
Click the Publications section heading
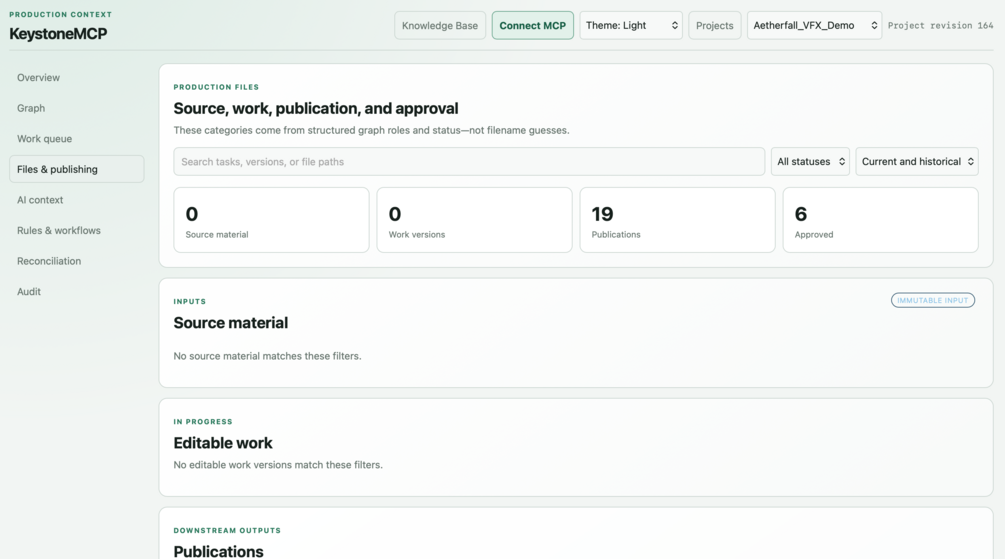pyautogui.click(x=219, y=551)
